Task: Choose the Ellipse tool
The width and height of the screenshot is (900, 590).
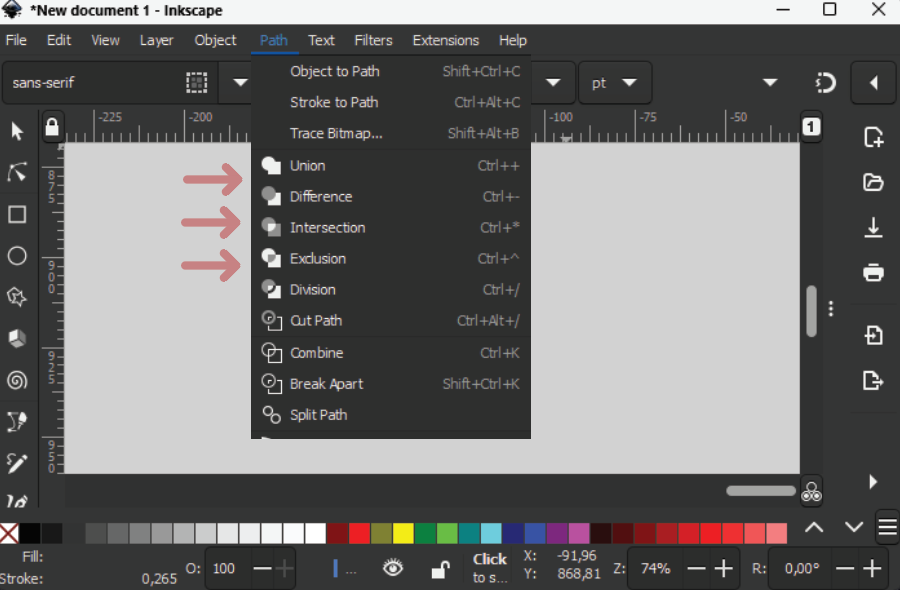Action: point(17,256)
